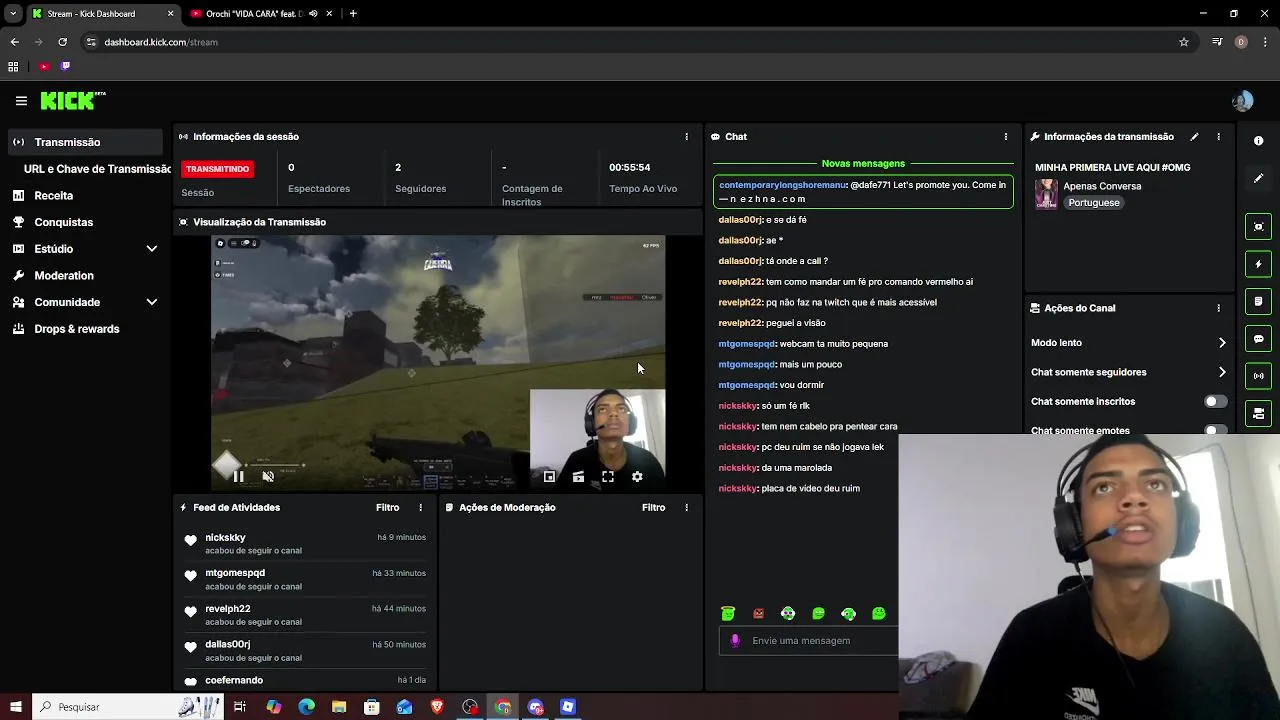Viewport: 1280px width, 720px height.
Task: Toggle the lightning bolt widget icon in rail
Action: click(x=1258, y=264)
